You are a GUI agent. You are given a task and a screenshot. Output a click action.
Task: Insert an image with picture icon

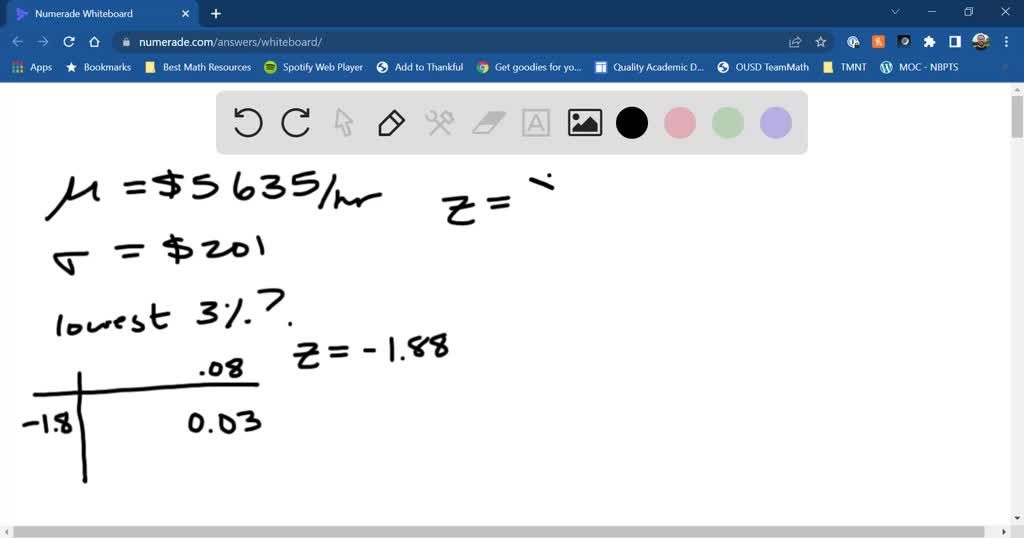point(584,123)
